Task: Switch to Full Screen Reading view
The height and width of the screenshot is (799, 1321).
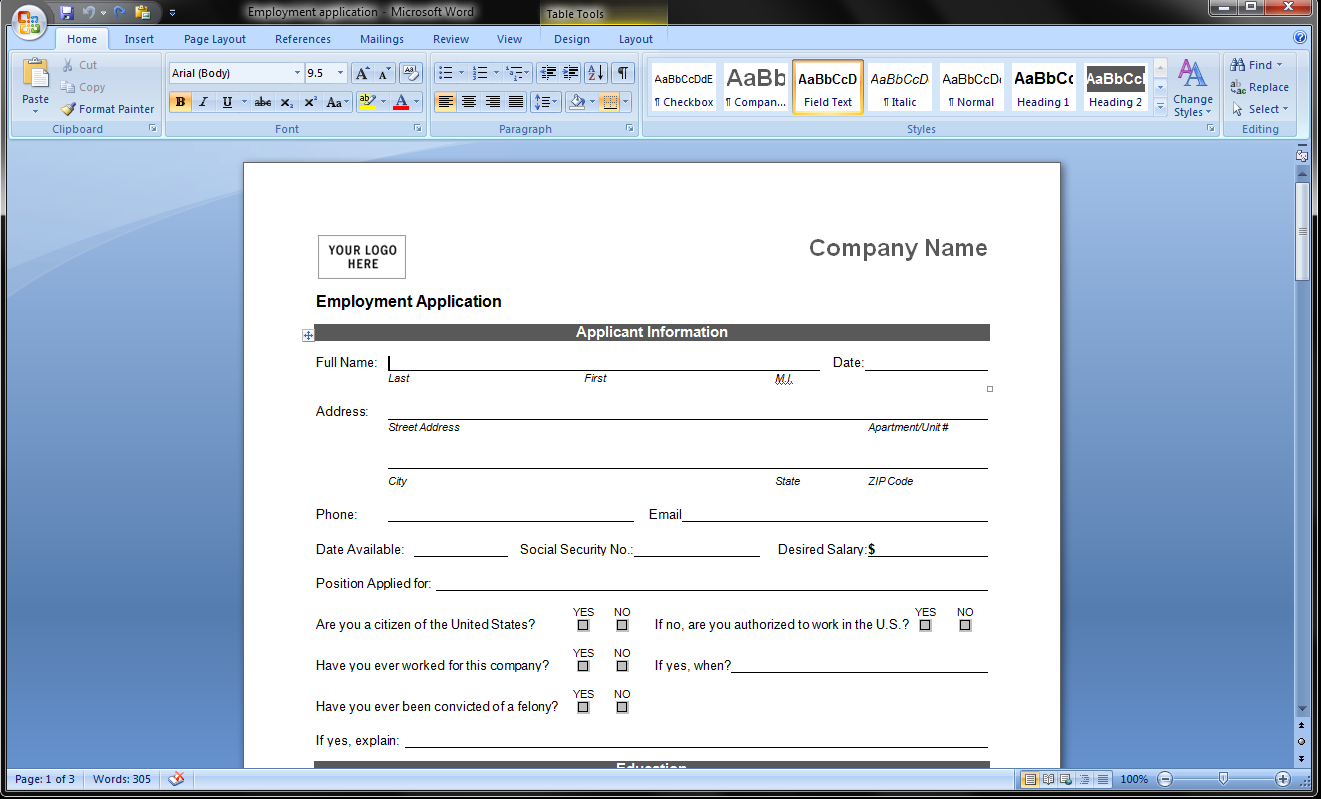Action: point(1048,779)
